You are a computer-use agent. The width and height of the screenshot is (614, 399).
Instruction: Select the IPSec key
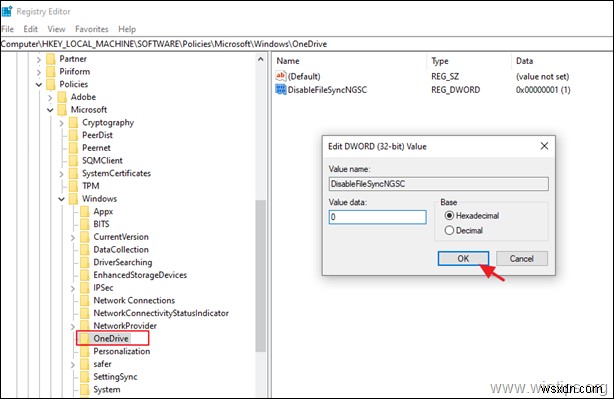tap(103, 288)
